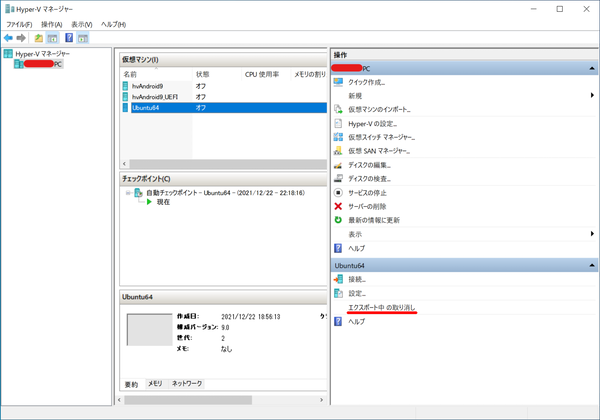This screenshot has height=420, width=600.
Task: Click the 接続 action link
Action: pyautogui.click(x=357, y=280)
